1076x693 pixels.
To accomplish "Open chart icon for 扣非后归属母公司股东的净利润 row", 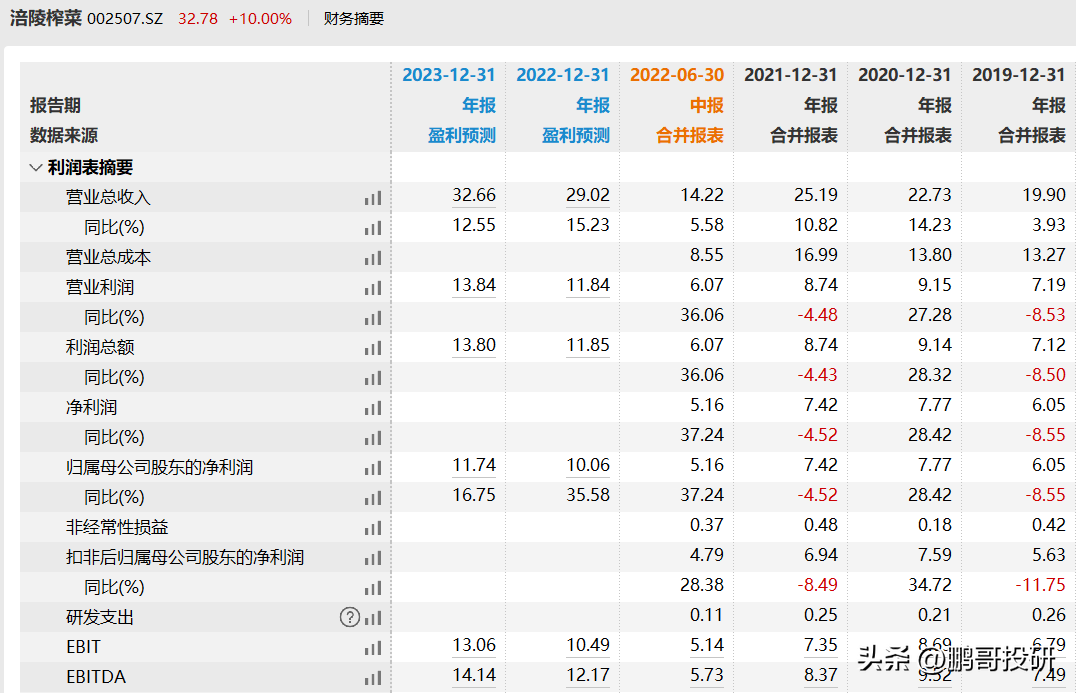I will 373,559.
